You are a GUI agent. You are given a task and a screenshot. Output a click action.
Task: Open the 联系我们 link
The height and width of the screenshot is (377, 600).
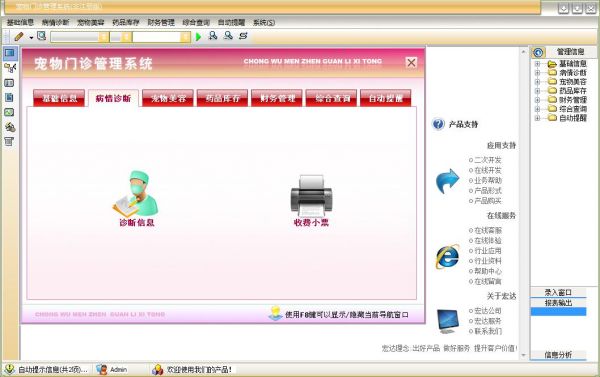[x=488, y=331]
